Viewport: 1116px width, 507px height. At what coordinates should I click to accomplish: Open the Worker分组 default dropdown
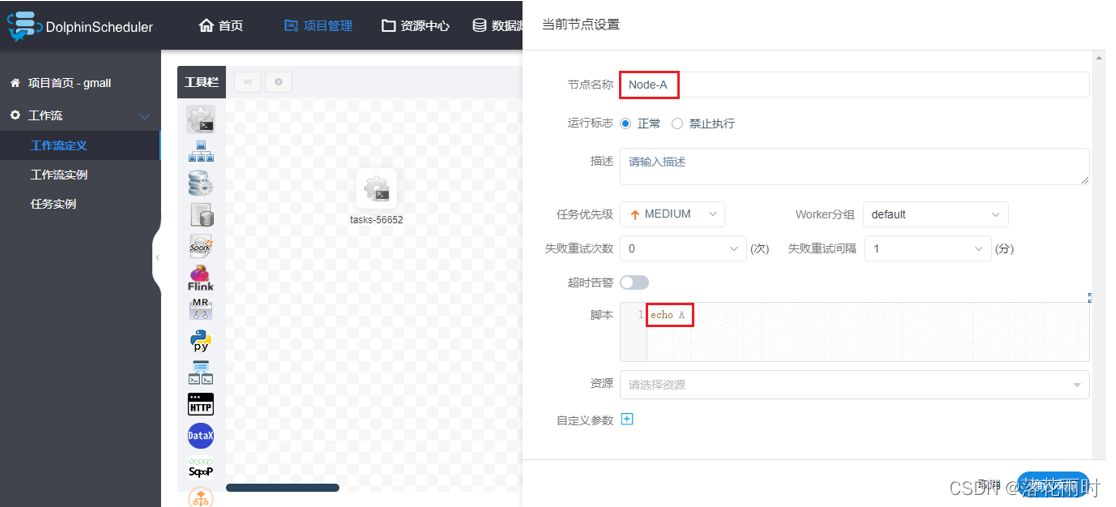tap(936, 214)
